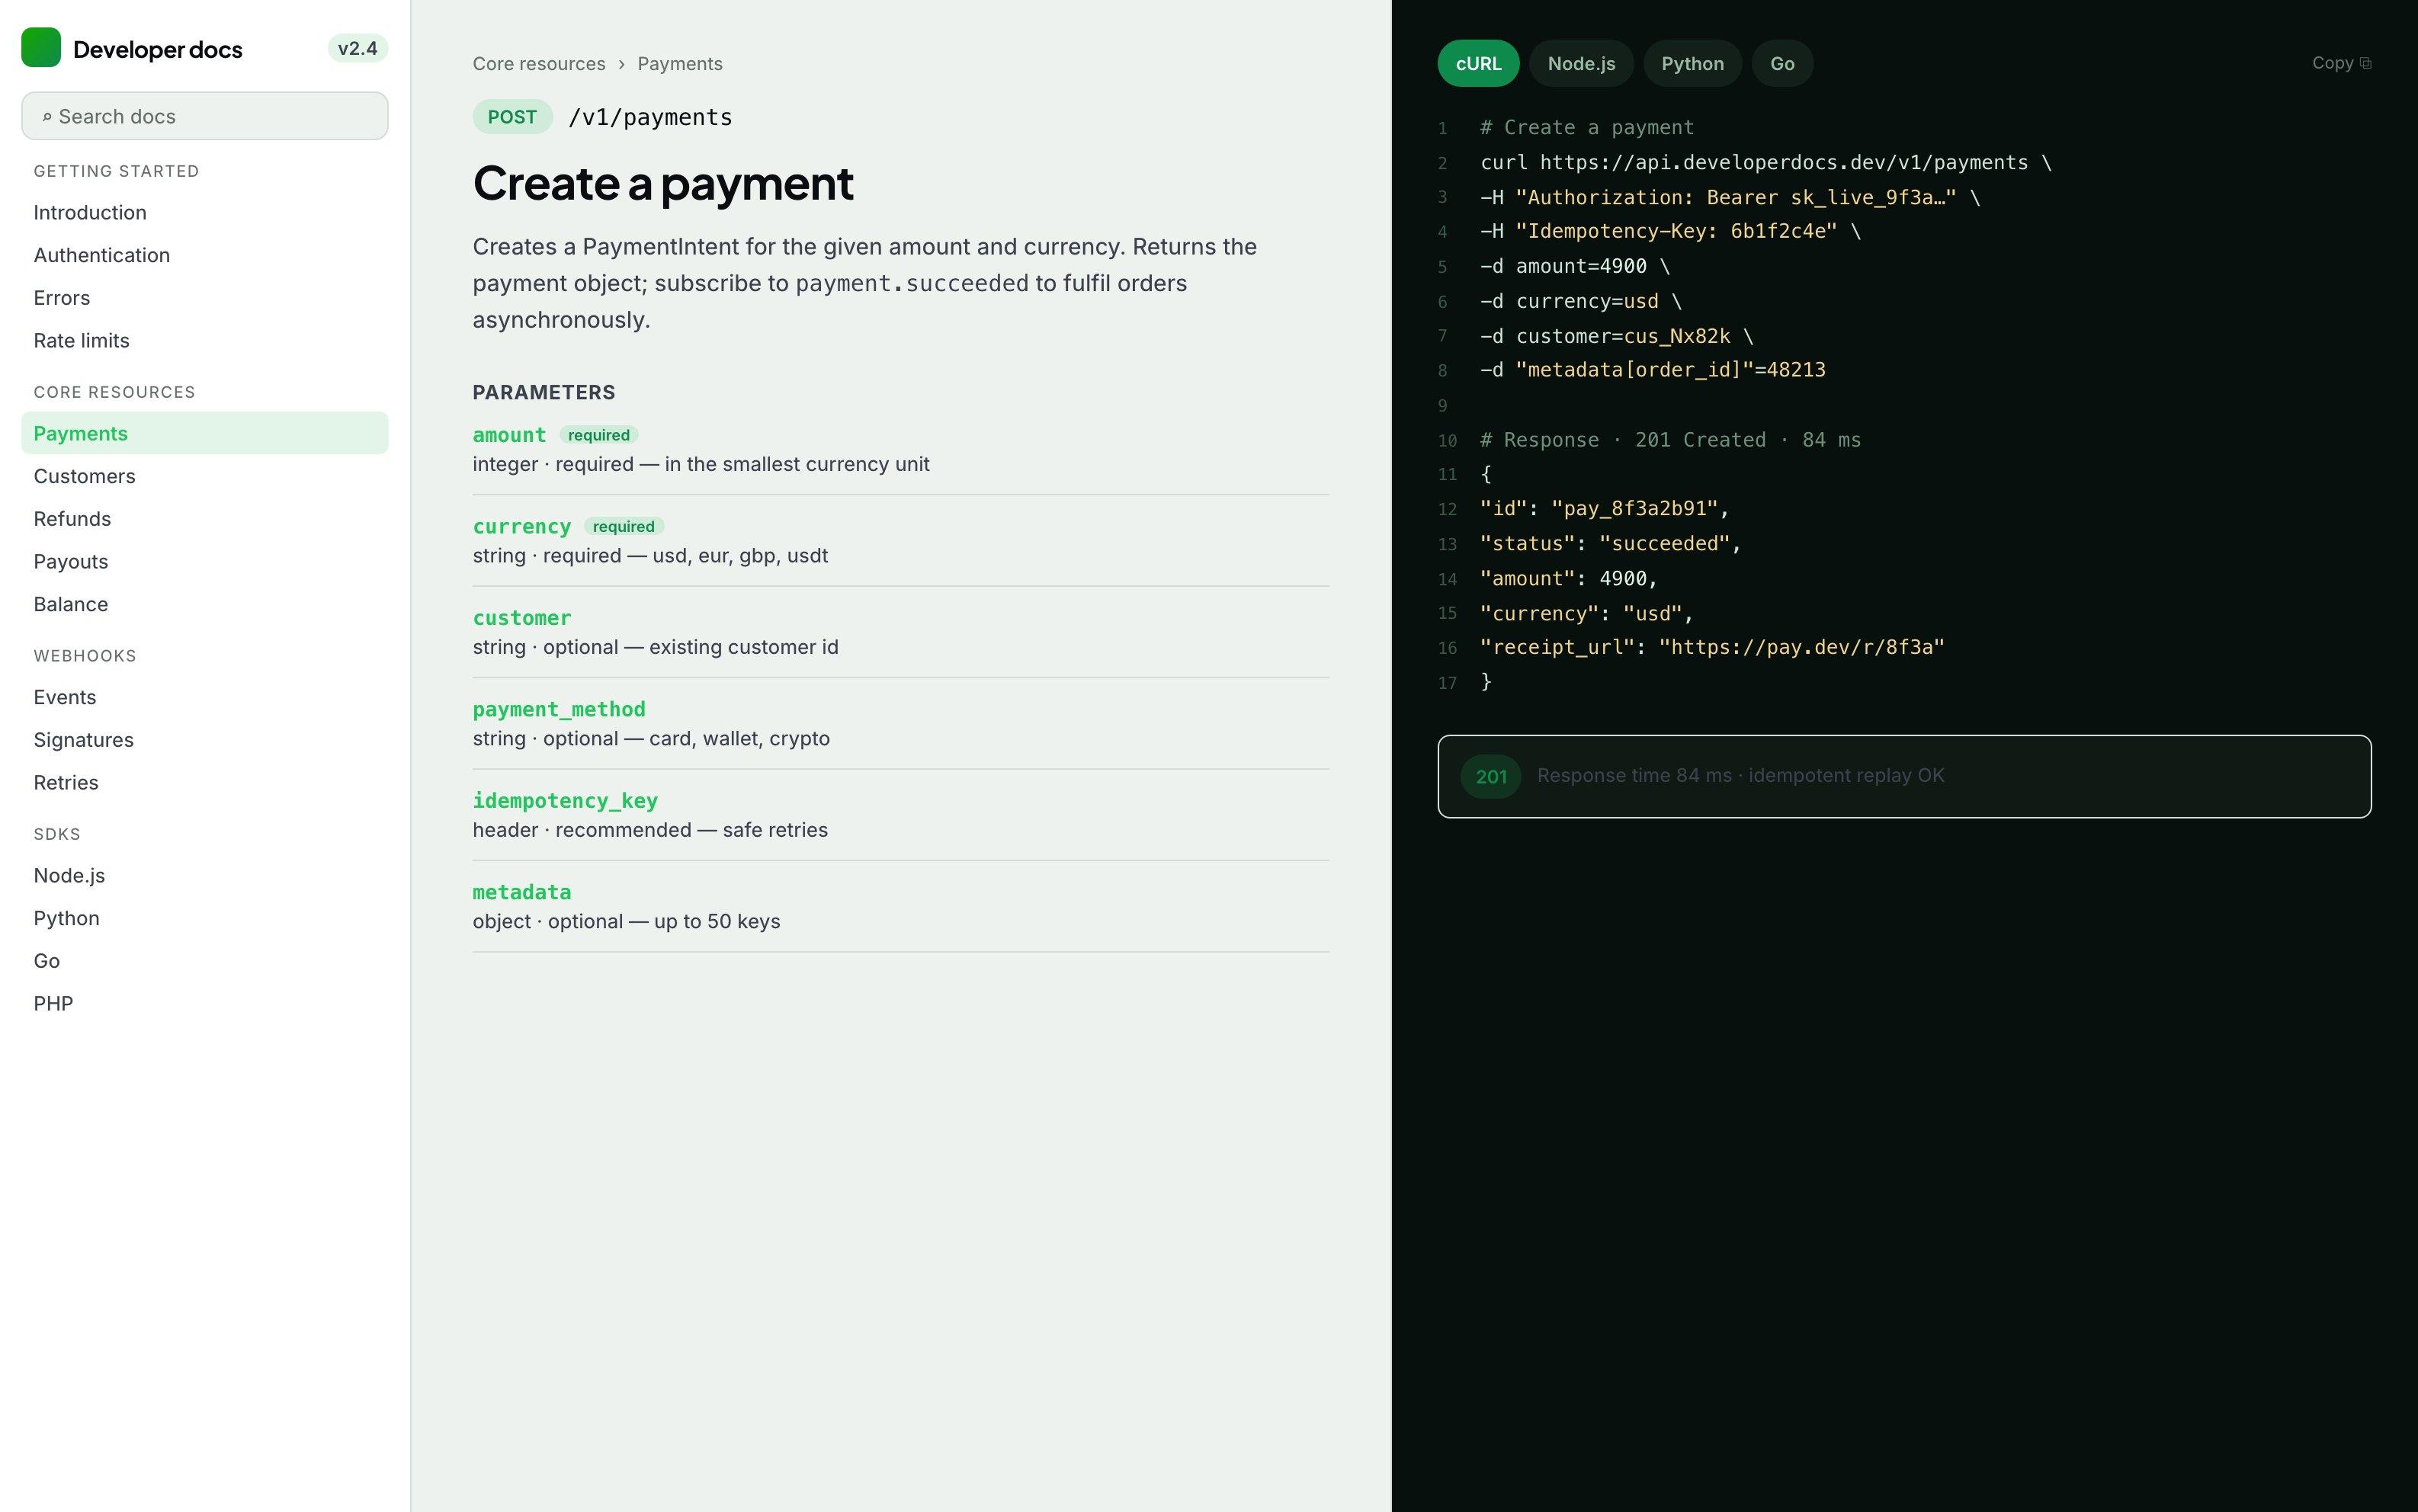Viewport: 2418px width, 1512px height.
Task: Click the 201 status badge
Action: 1491,777
